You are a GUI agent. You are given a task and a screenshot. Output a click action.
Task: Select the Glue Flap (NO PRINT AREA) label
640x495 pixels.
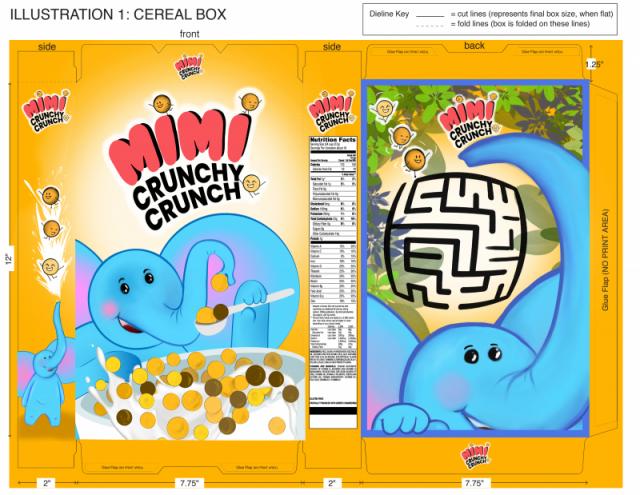click(x=605, y=260)
